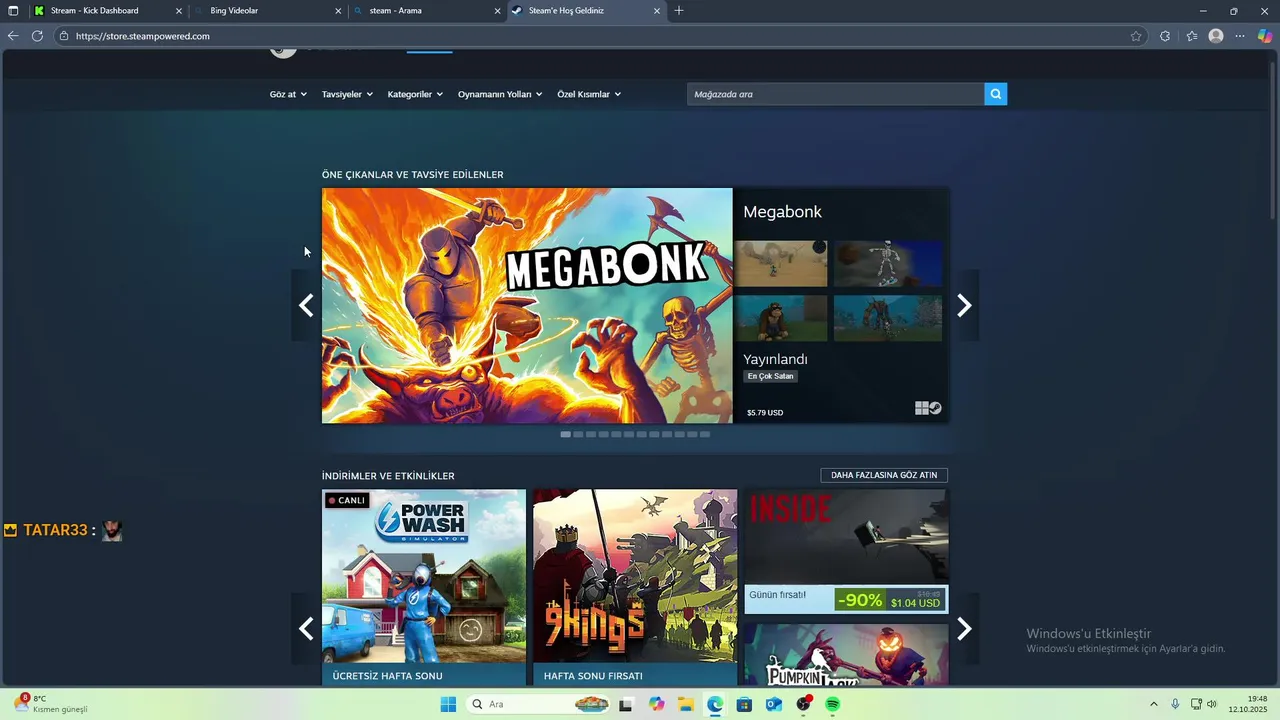Open the browser extensions icon
This screenshot has width=1280, height=720.
tap(1165, 36)
